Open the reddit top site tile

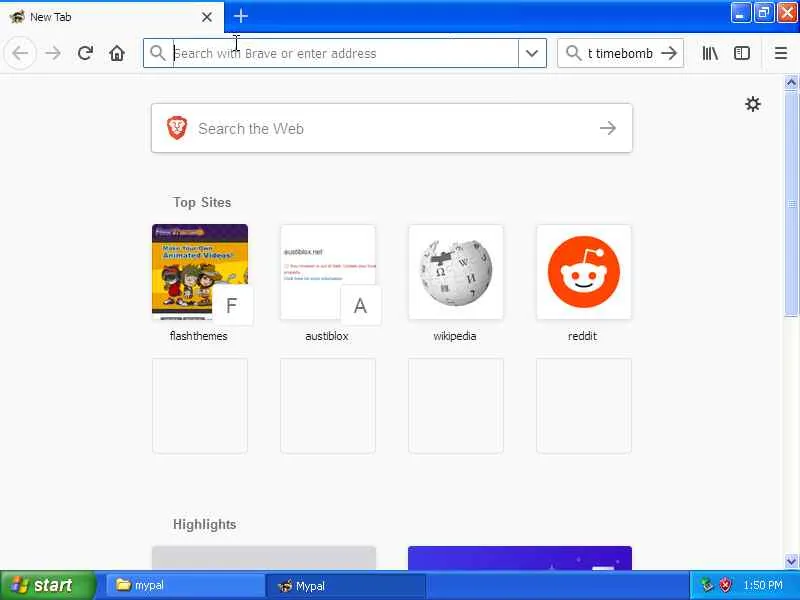click(584, 272)
